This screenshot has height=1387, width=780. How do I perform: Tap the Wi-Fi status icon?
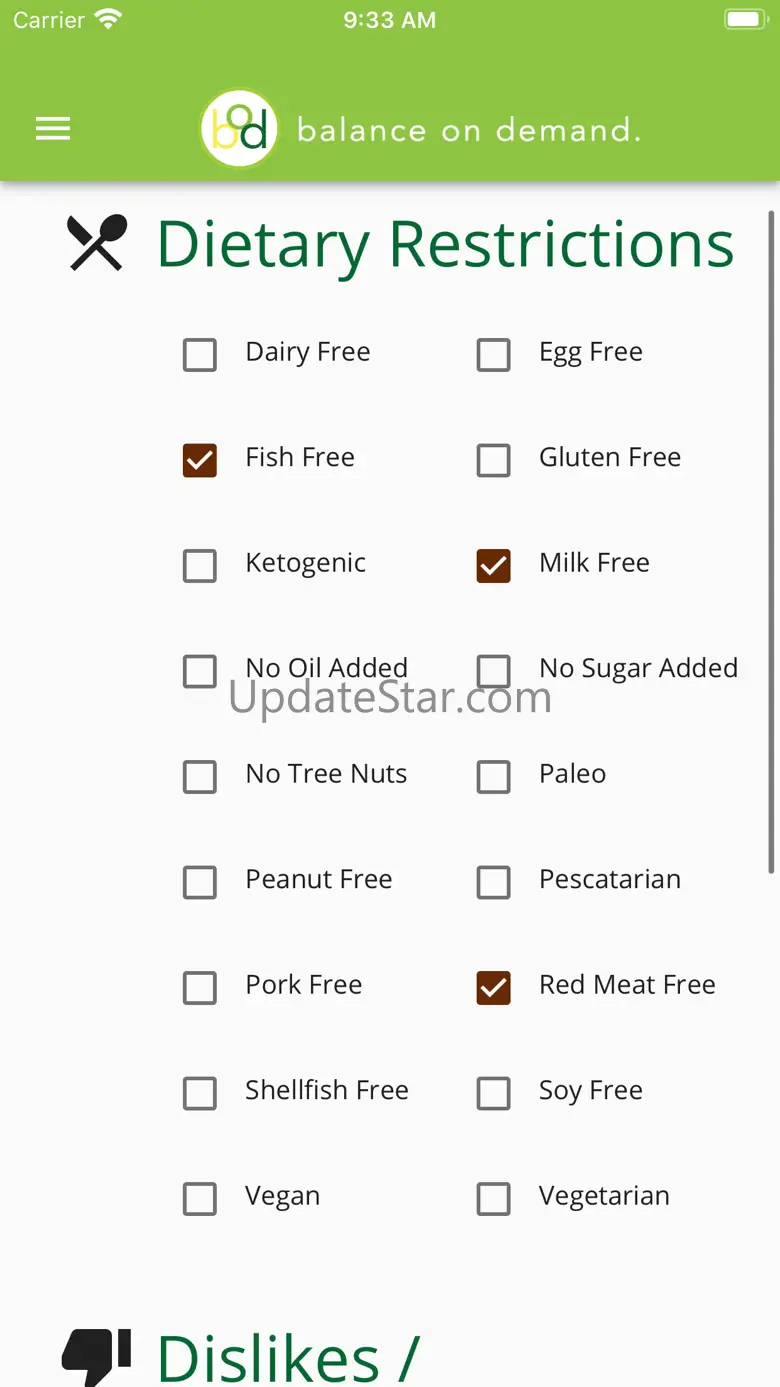[x=107, y=20]
